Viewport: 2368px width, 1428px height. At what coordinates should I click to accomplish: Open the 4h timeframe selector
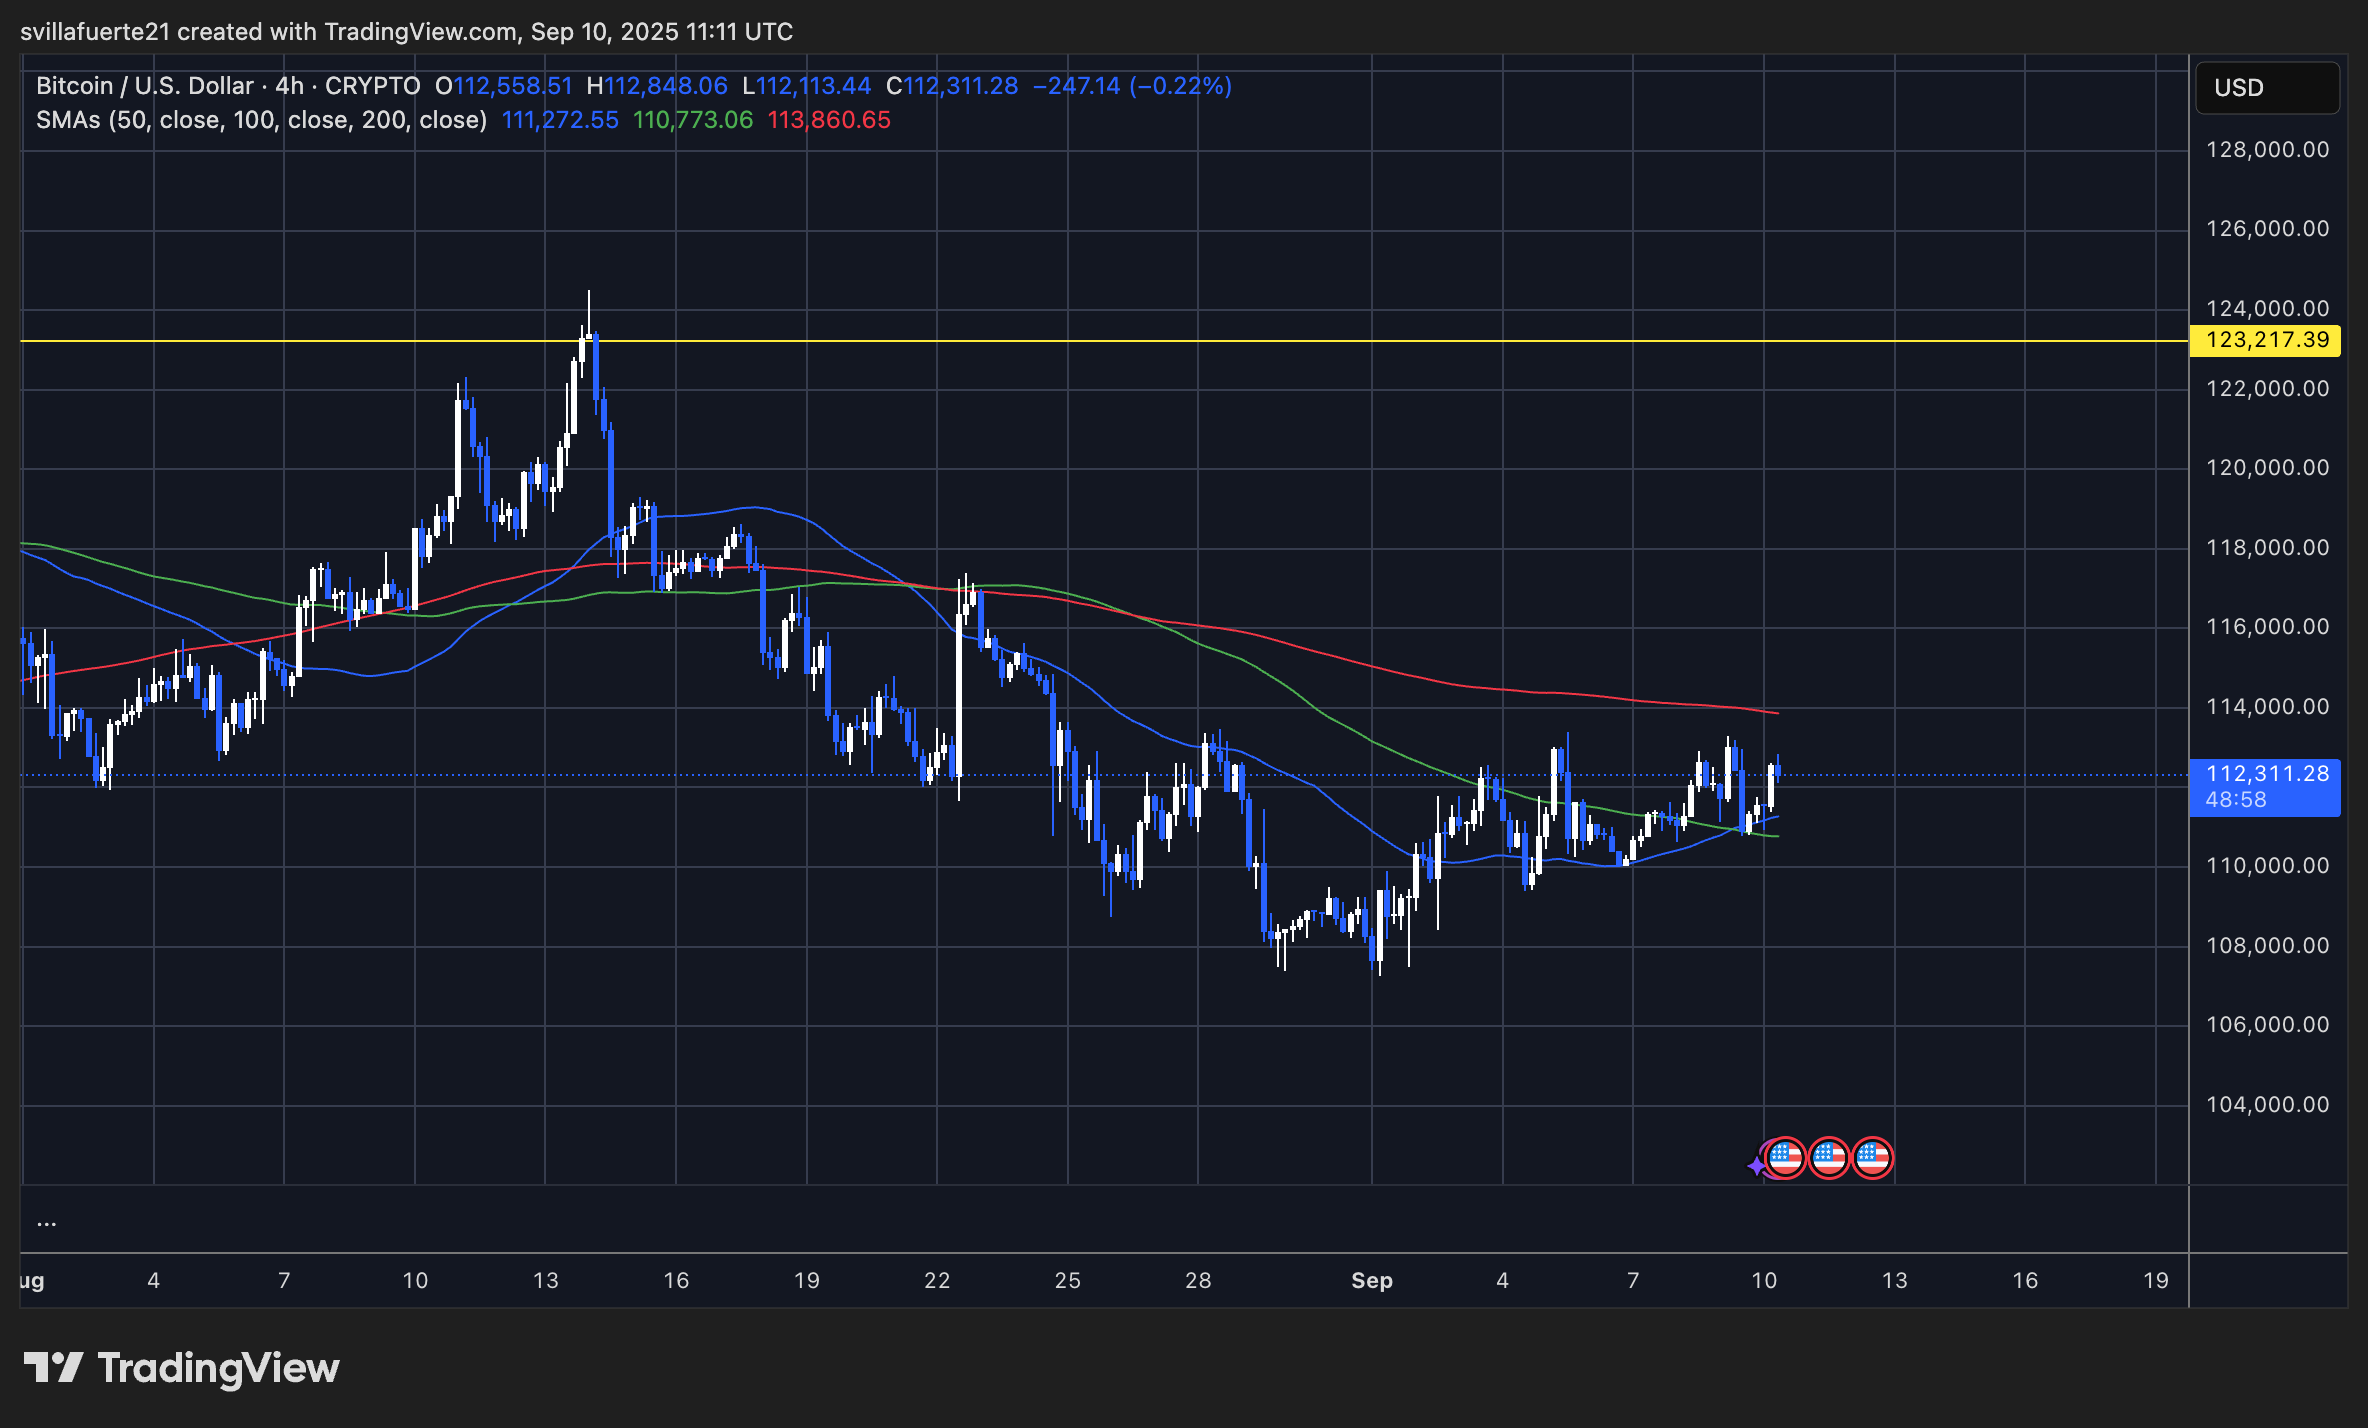coord(287,86)
